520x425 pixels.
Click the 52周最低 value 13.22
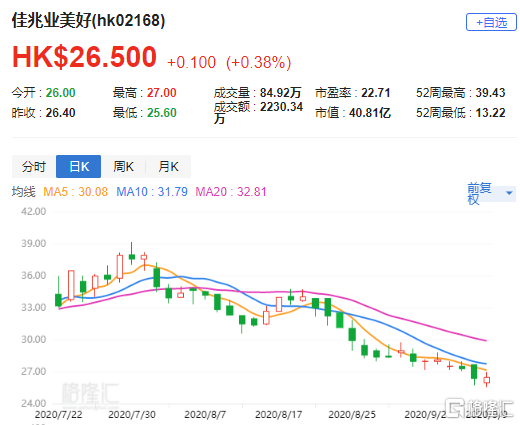click(x=490, y=113)
